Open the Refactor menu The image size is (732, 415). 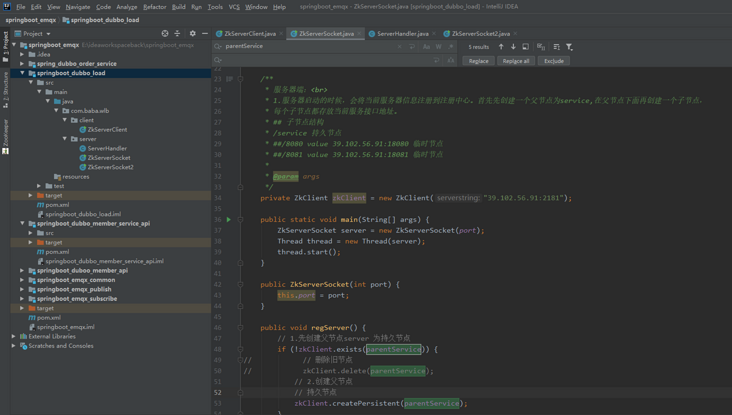154,7
